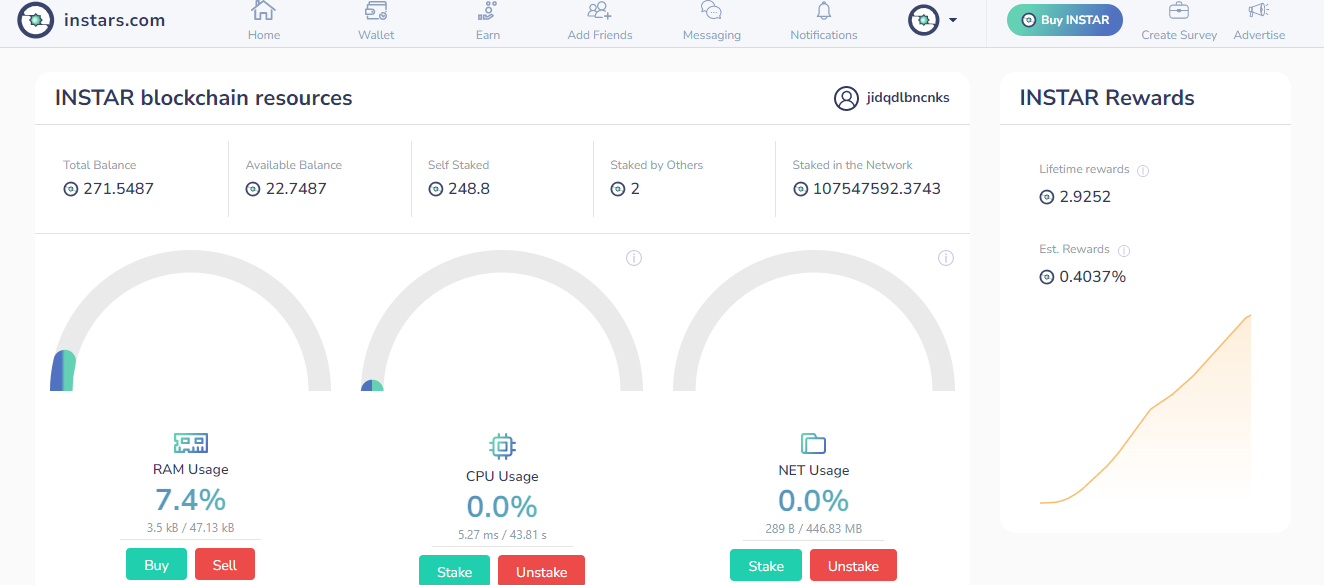Click the username jidqdlbncnks

pos(908,98)
